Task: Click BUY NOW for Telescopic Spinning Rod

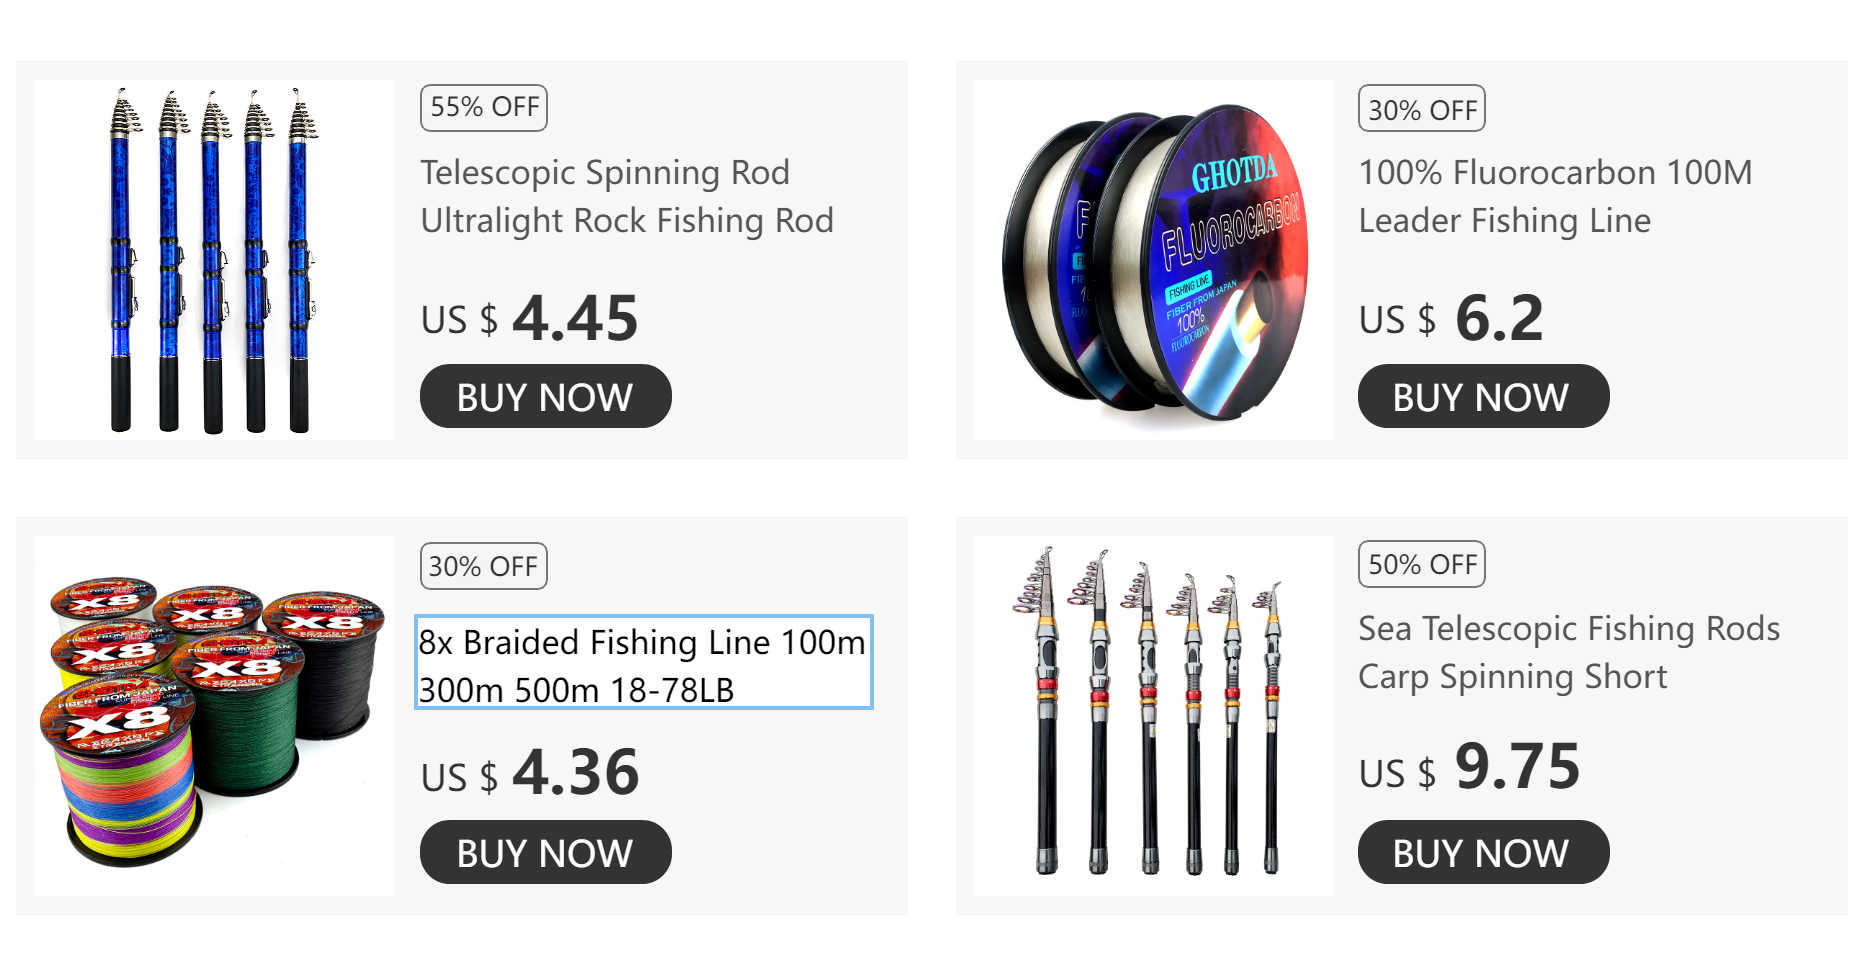Action: pyautogui.click(x=546, y=396)
